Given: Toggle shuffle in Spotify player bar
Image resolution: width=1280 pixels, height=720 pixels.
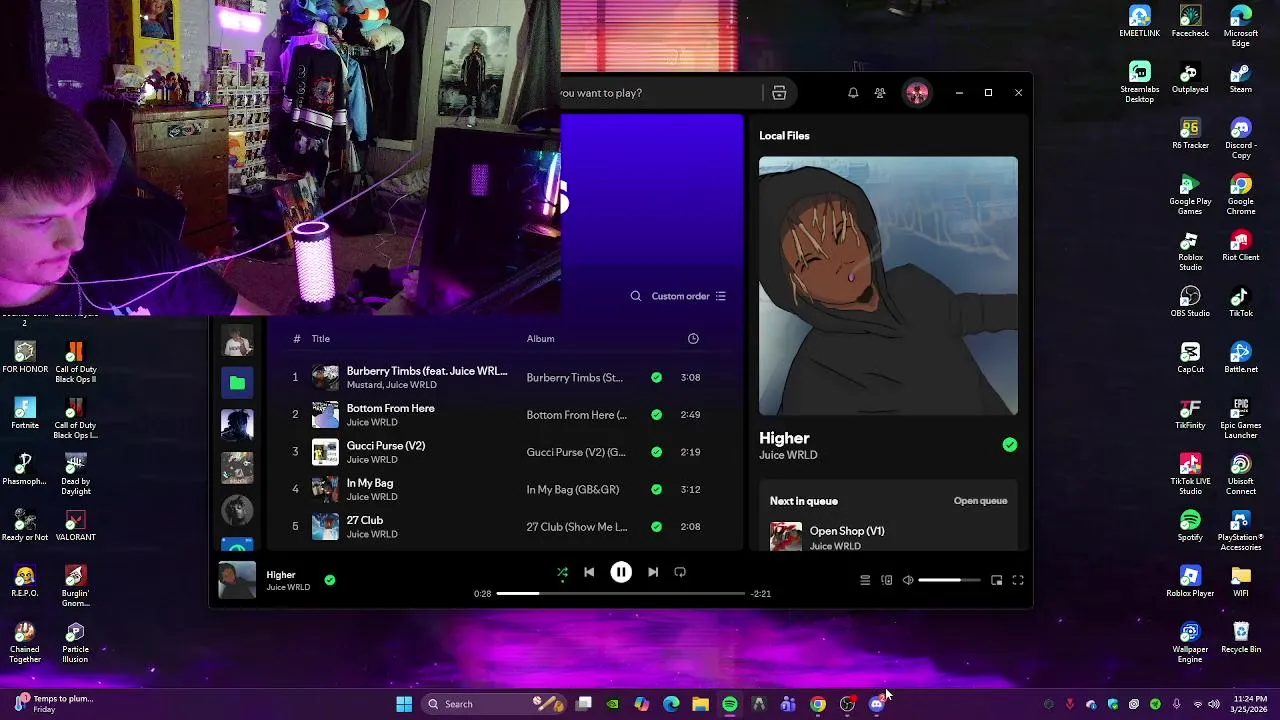Looking at the screenshot, I should pyautogui.click(x=562, y=572).
